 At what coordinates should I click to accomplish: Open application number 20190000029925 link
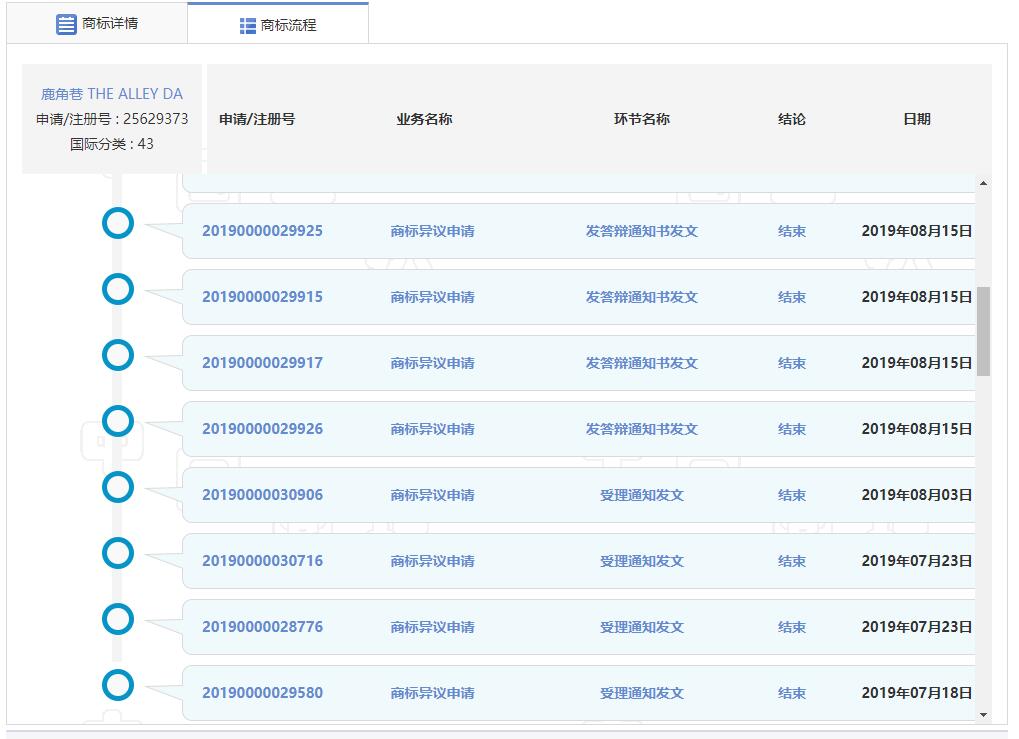pos(262,231)
